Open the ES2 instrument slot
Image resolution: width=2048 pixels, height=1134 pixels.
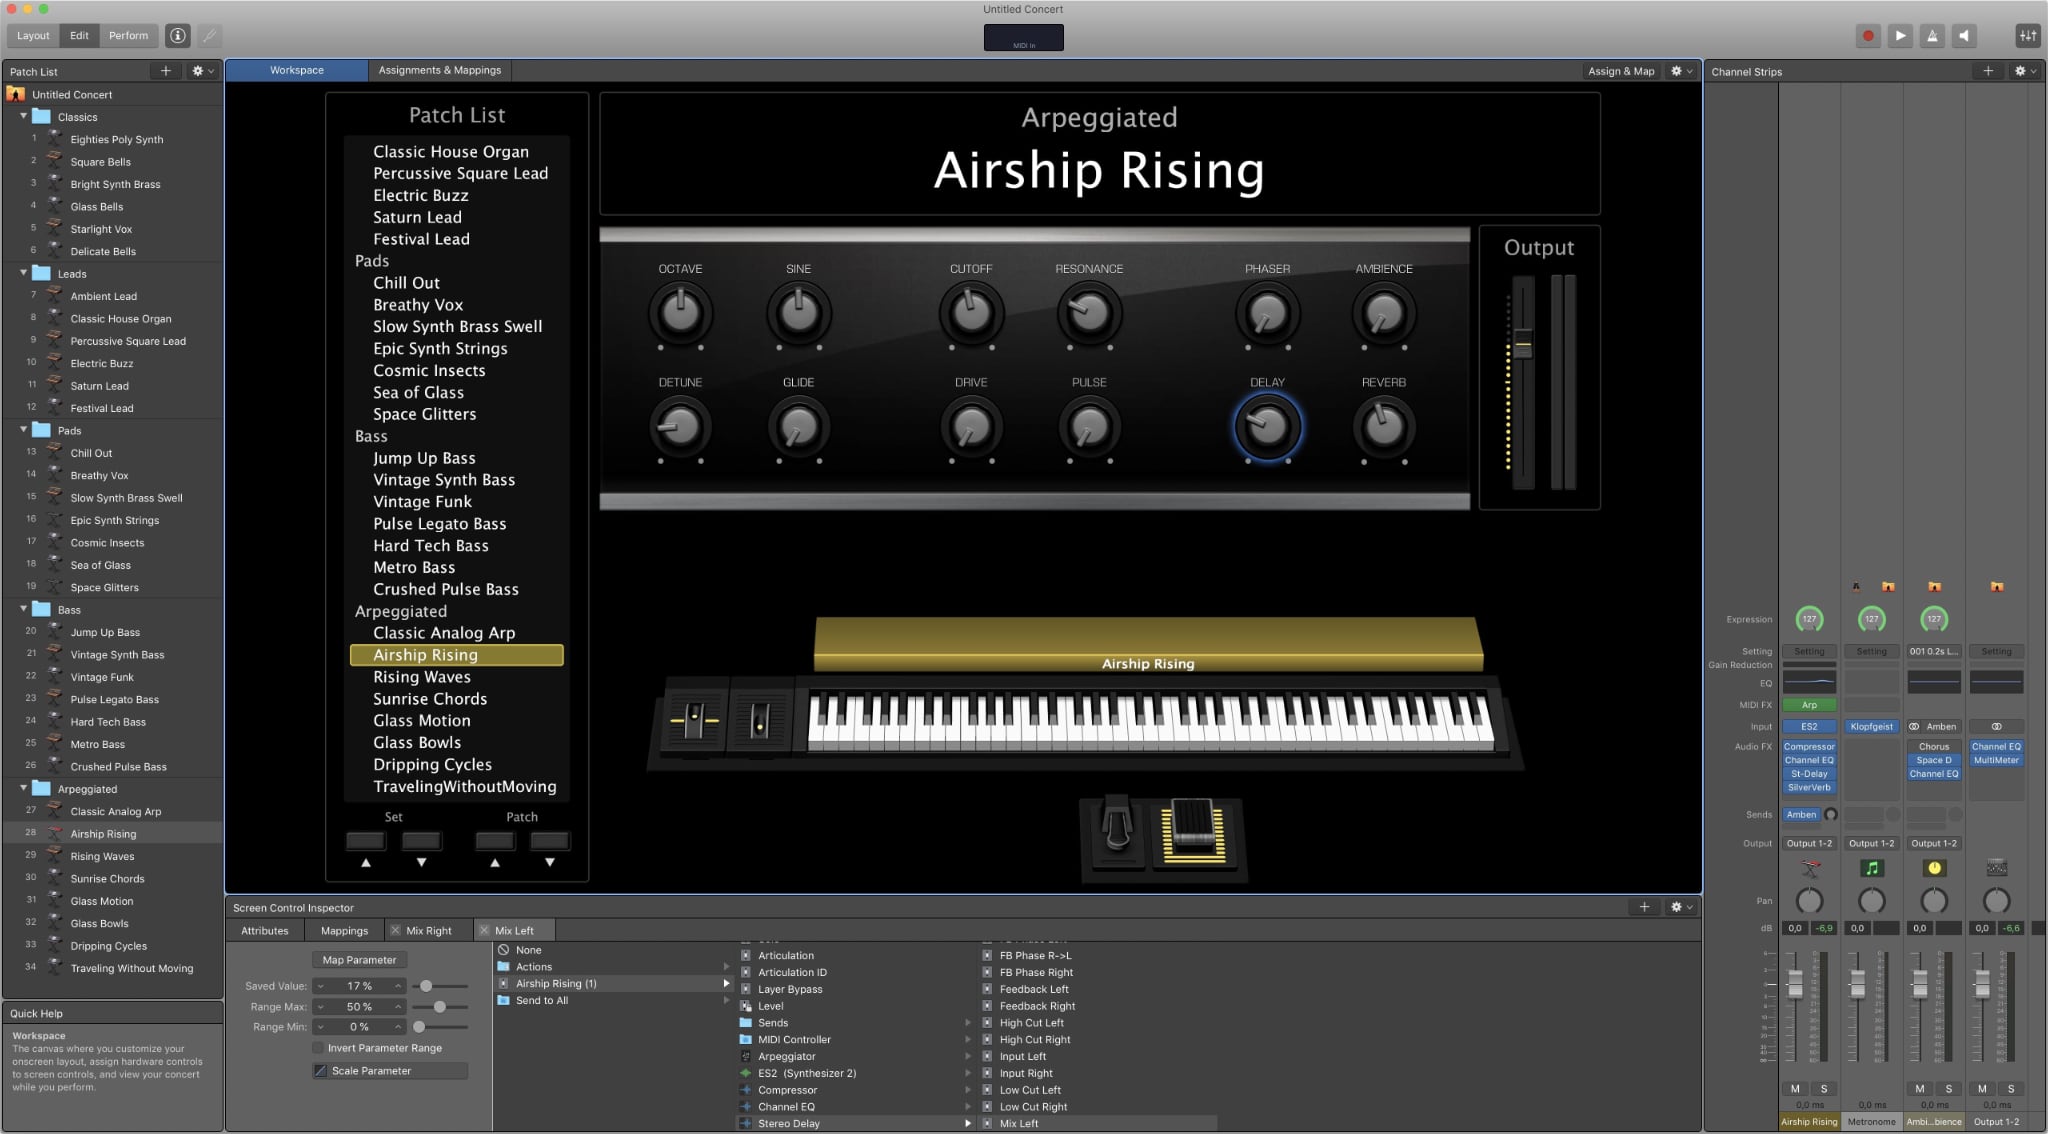(x=1809, y=727)
